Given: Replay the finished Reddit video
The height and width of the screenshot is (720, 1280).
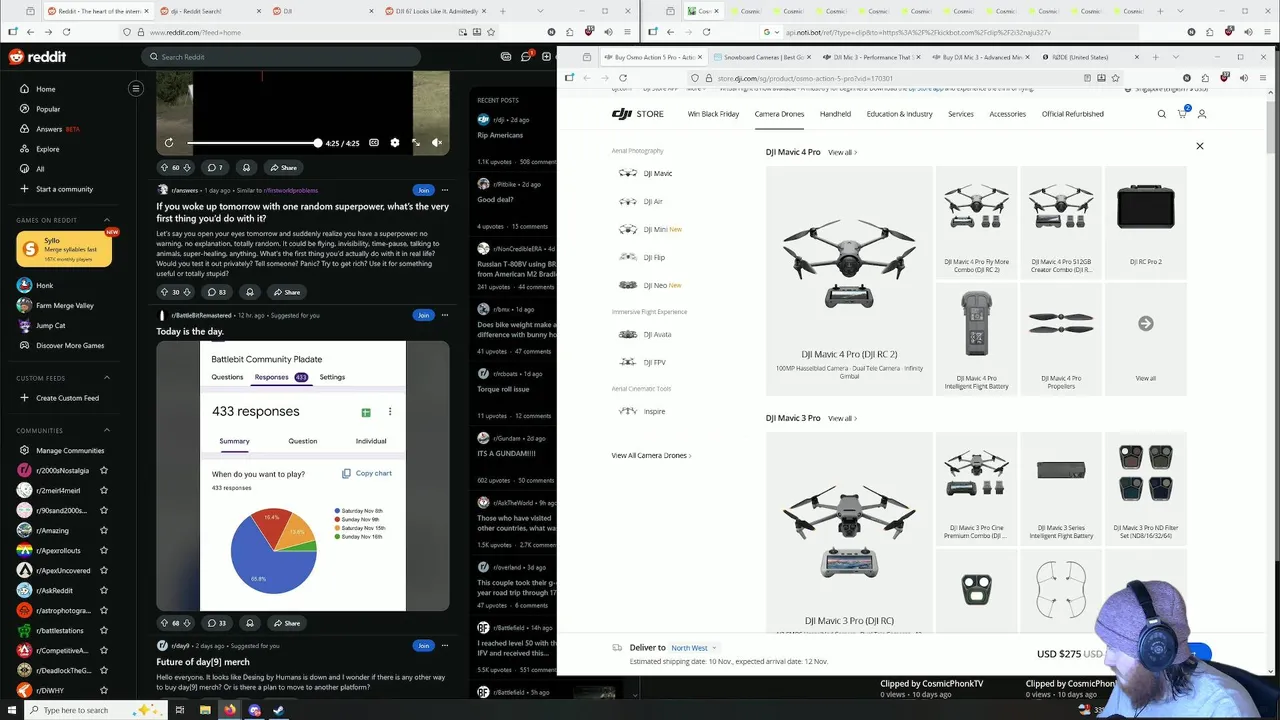Looking at the screenshot, I should coord(169,143).
